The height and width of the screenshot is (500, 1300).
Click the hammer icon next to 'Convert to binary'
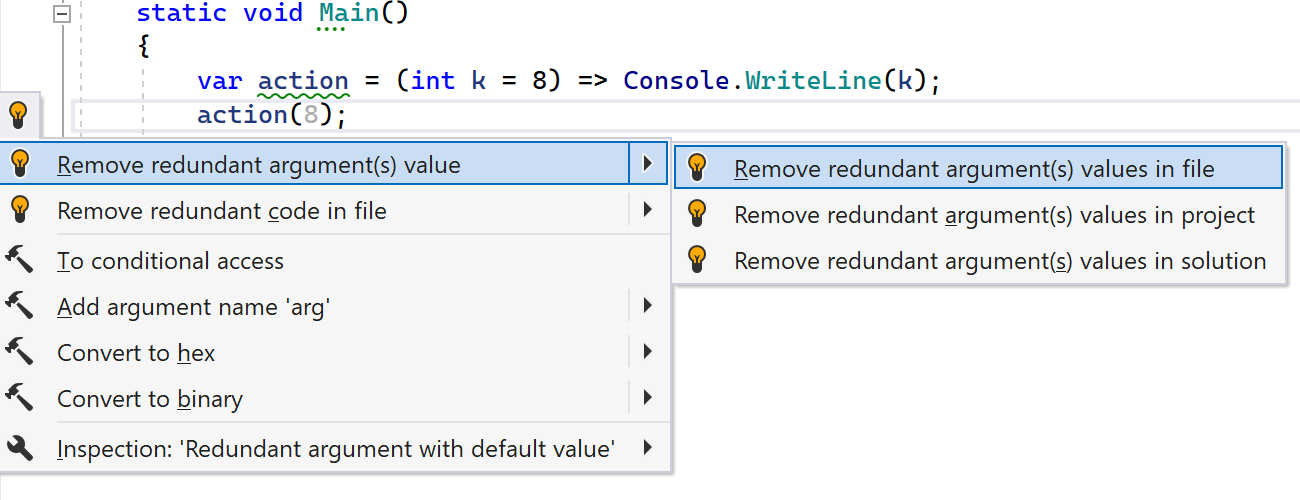[19, 399]
